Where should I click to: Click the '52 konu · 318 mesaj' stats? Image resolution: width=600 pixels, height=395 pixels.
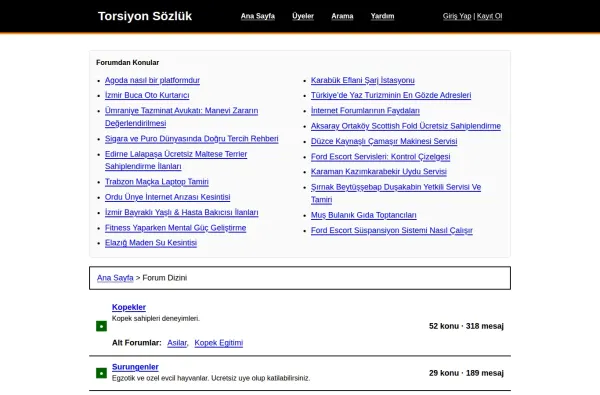(x=466, y=326)
